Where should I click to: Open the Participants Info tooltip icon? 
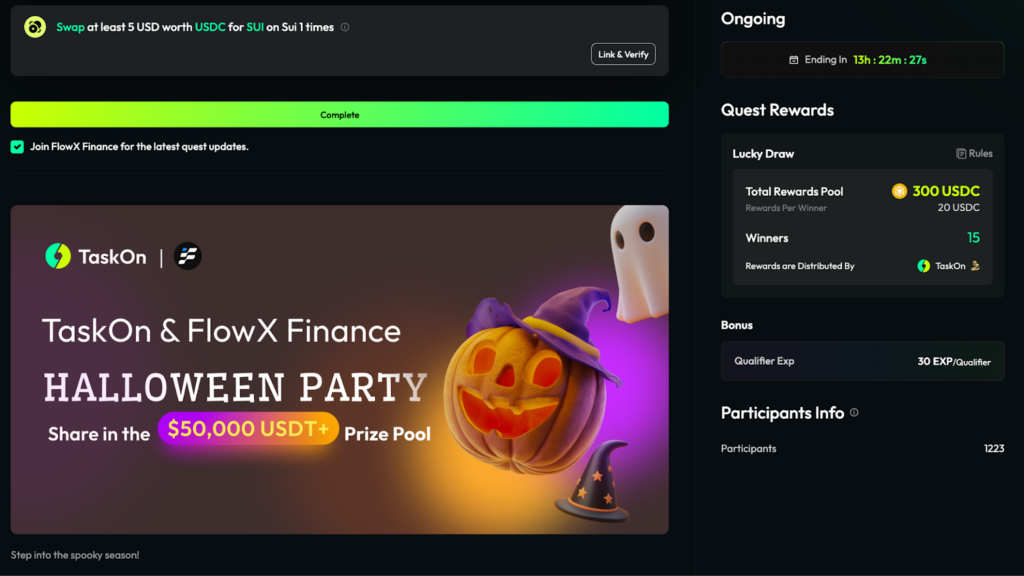[x=854, y=413]
